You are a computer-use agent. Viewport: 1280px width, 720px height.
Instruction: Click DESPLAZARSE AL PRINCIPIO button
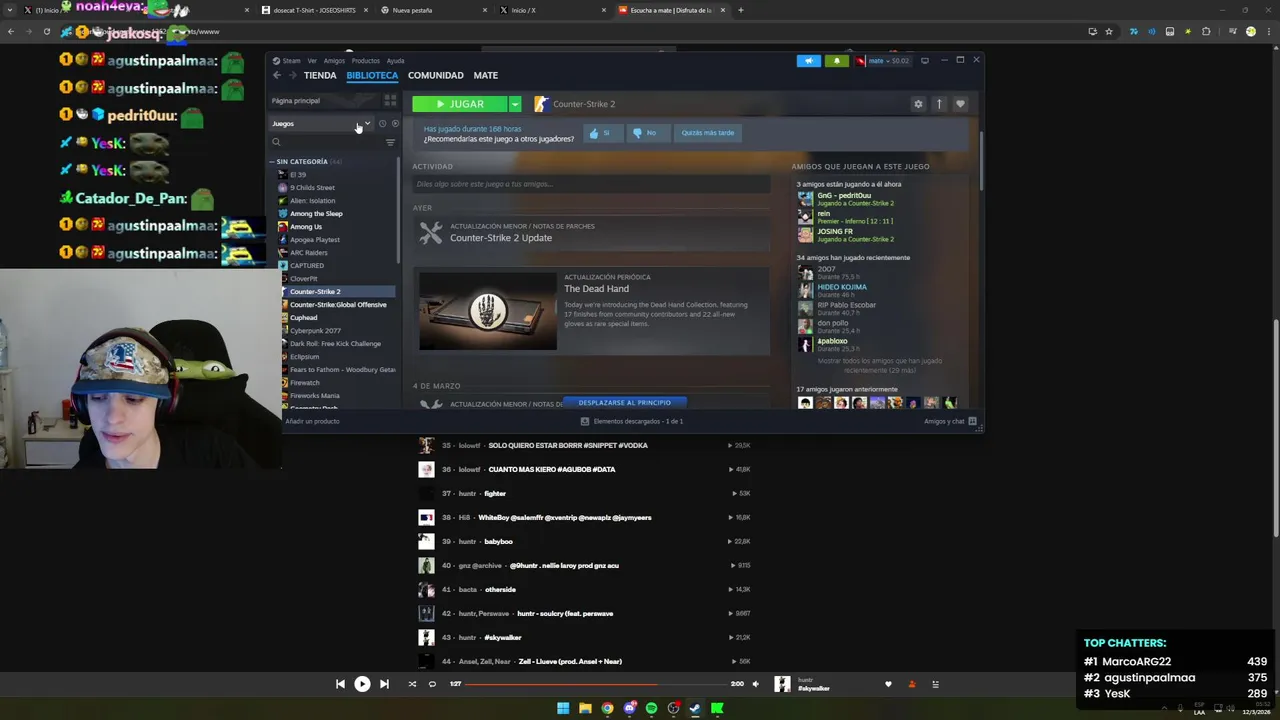pos(624,402)
